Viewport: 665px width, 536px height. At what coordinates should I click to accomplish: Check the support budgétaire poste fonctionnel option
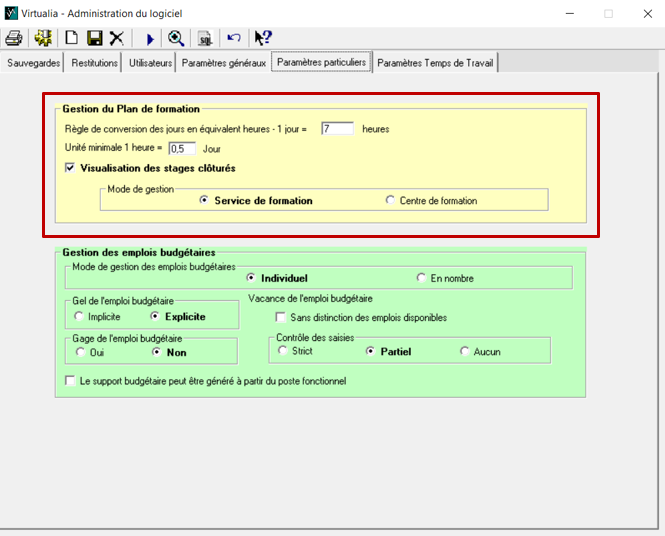click(x=70, y=381)
